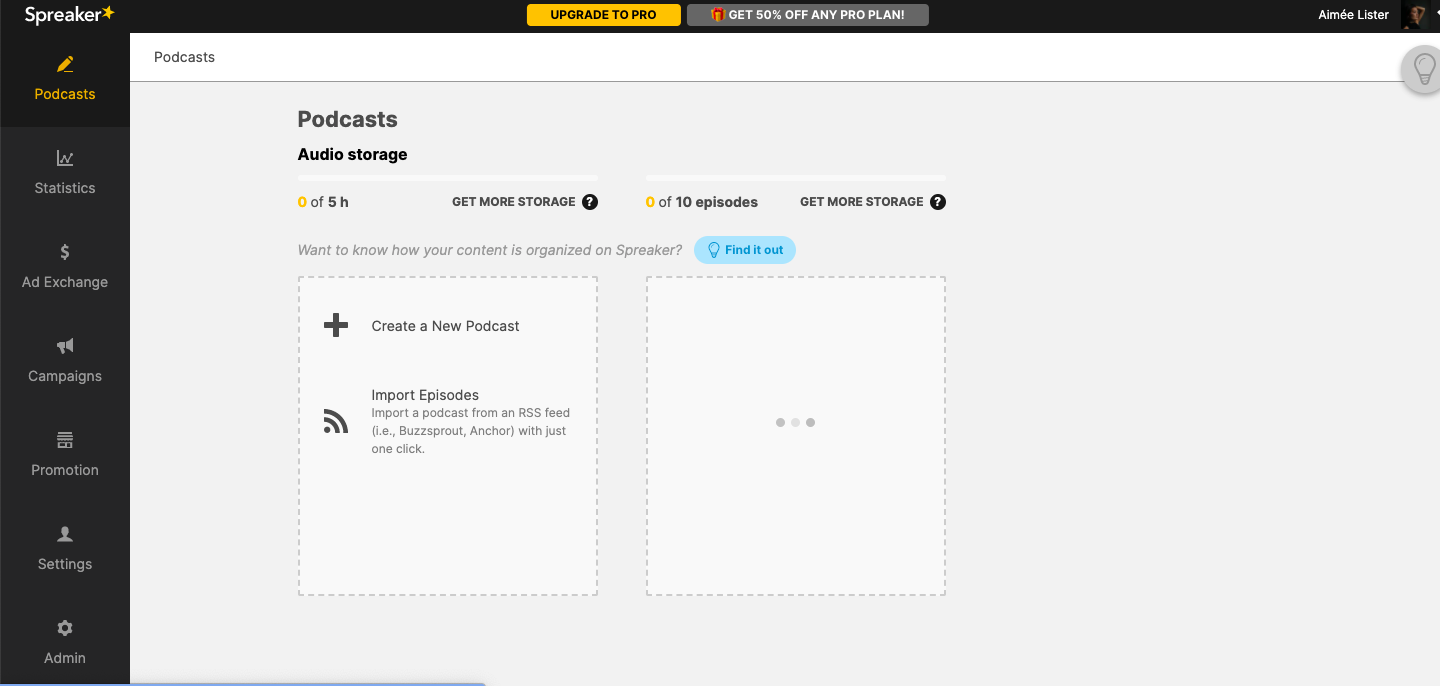Open Campaigns using the megaphone icon
This screenshot has width=1440, height=686.
pyautogui.click(x=64, y=345)
